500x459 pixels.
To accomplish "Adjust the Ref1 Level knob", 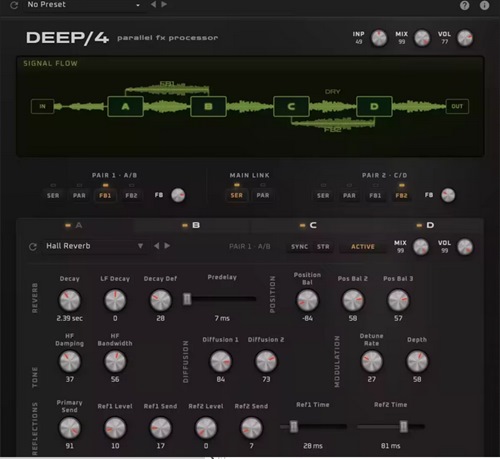I will point(115,428).
